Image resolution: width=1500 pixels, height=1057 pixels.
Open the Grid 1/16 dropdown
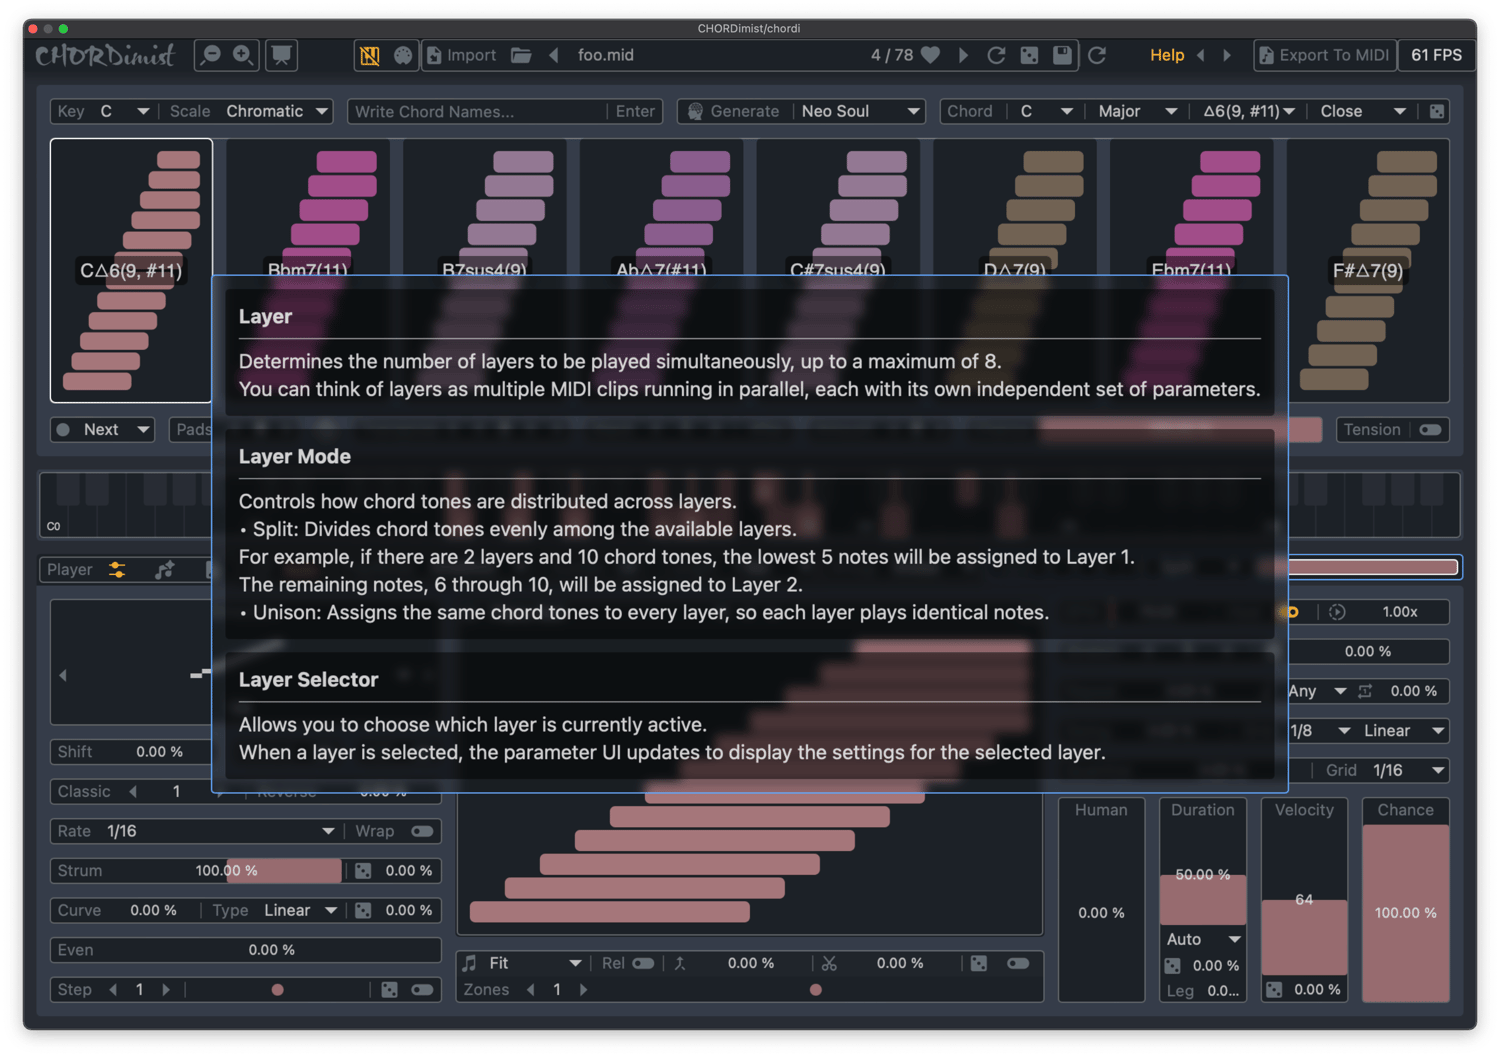(1408, 770)
